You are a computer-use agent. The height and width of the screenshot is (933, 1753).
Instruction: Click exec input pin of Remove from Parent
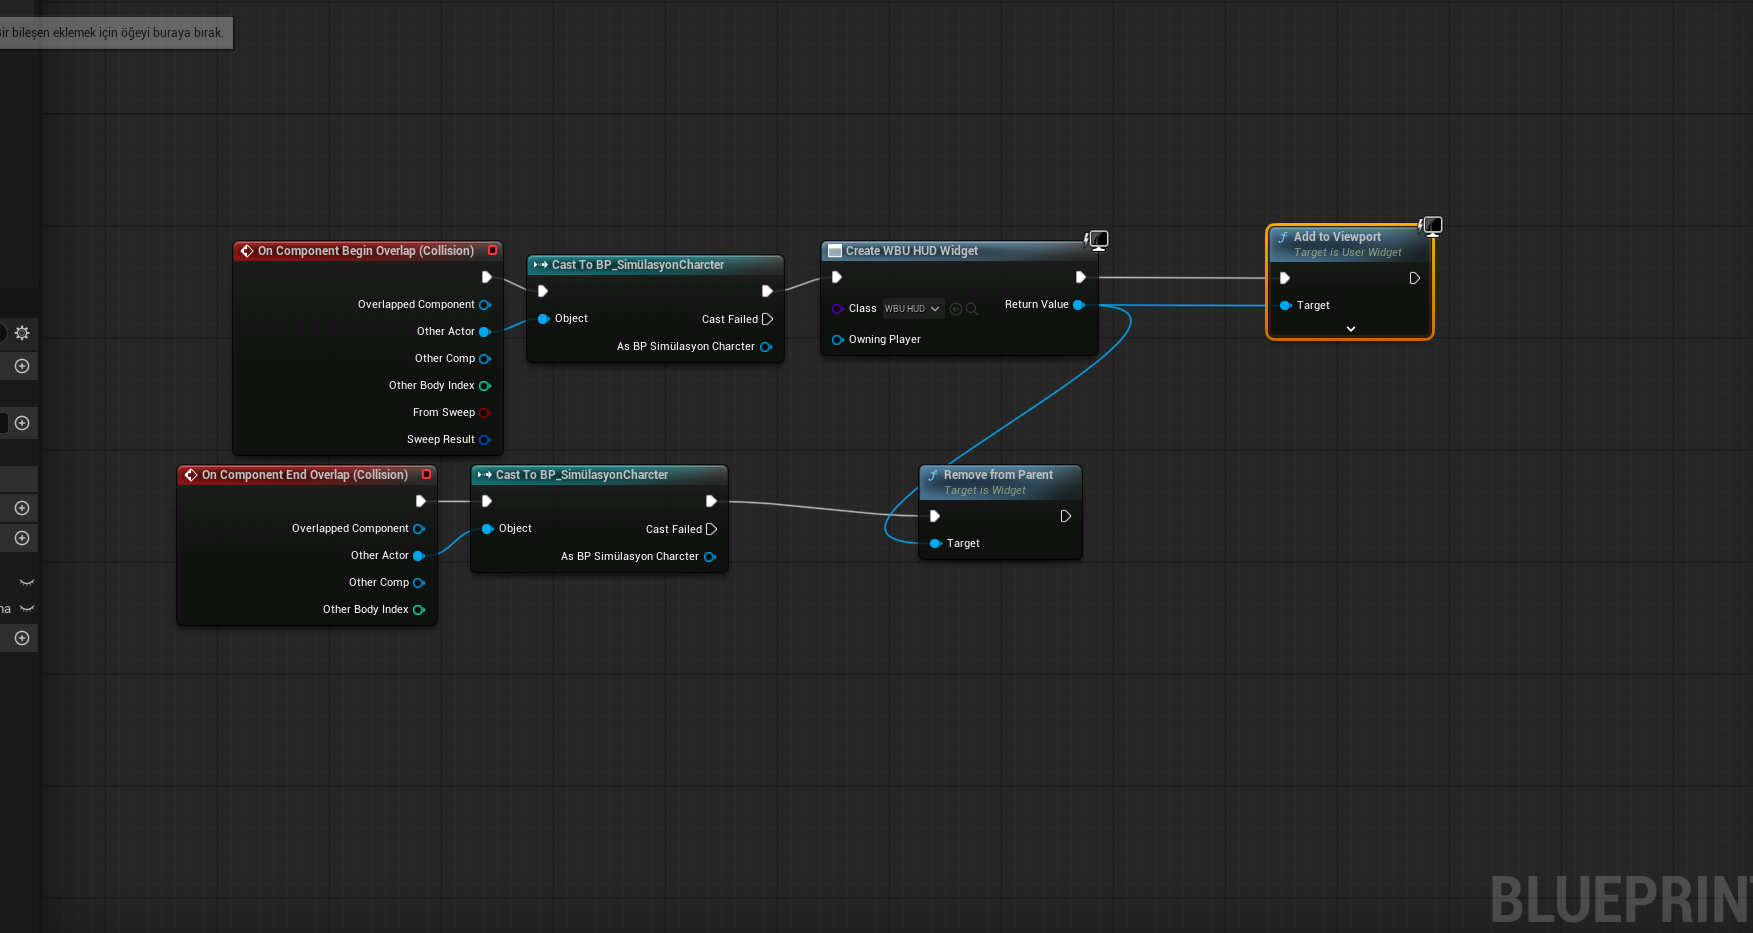tap(935, 516)
